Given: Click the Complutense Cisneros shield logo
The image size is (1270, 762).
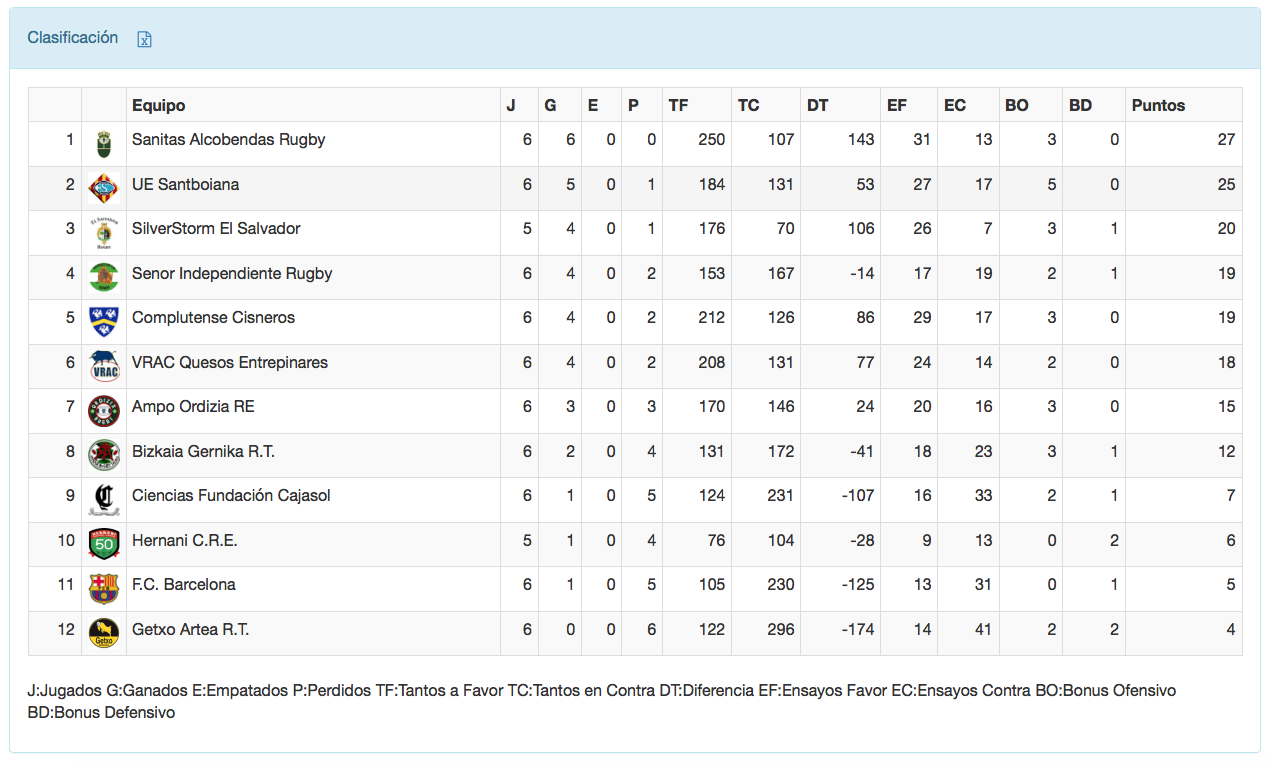Looking at the screenshot, I should click(104, 320).
